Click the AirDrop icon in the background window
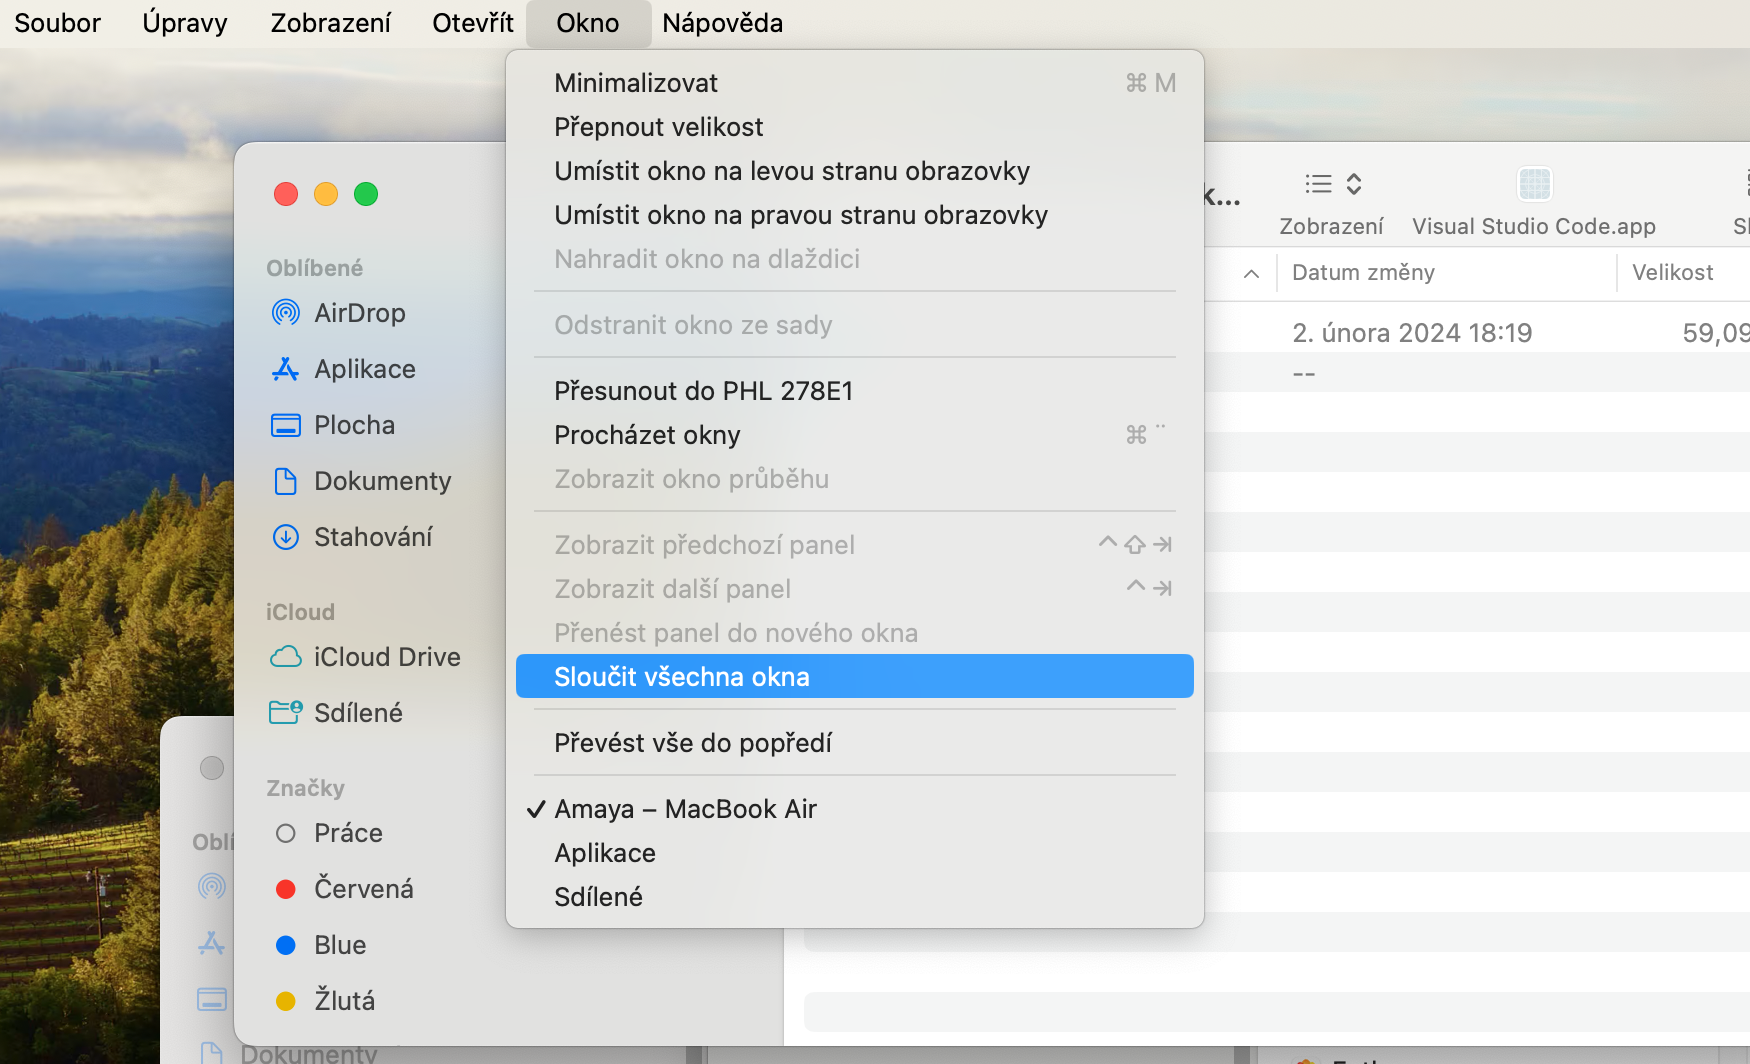The width and height of the screenshot is (1750, 1064). 212,886
